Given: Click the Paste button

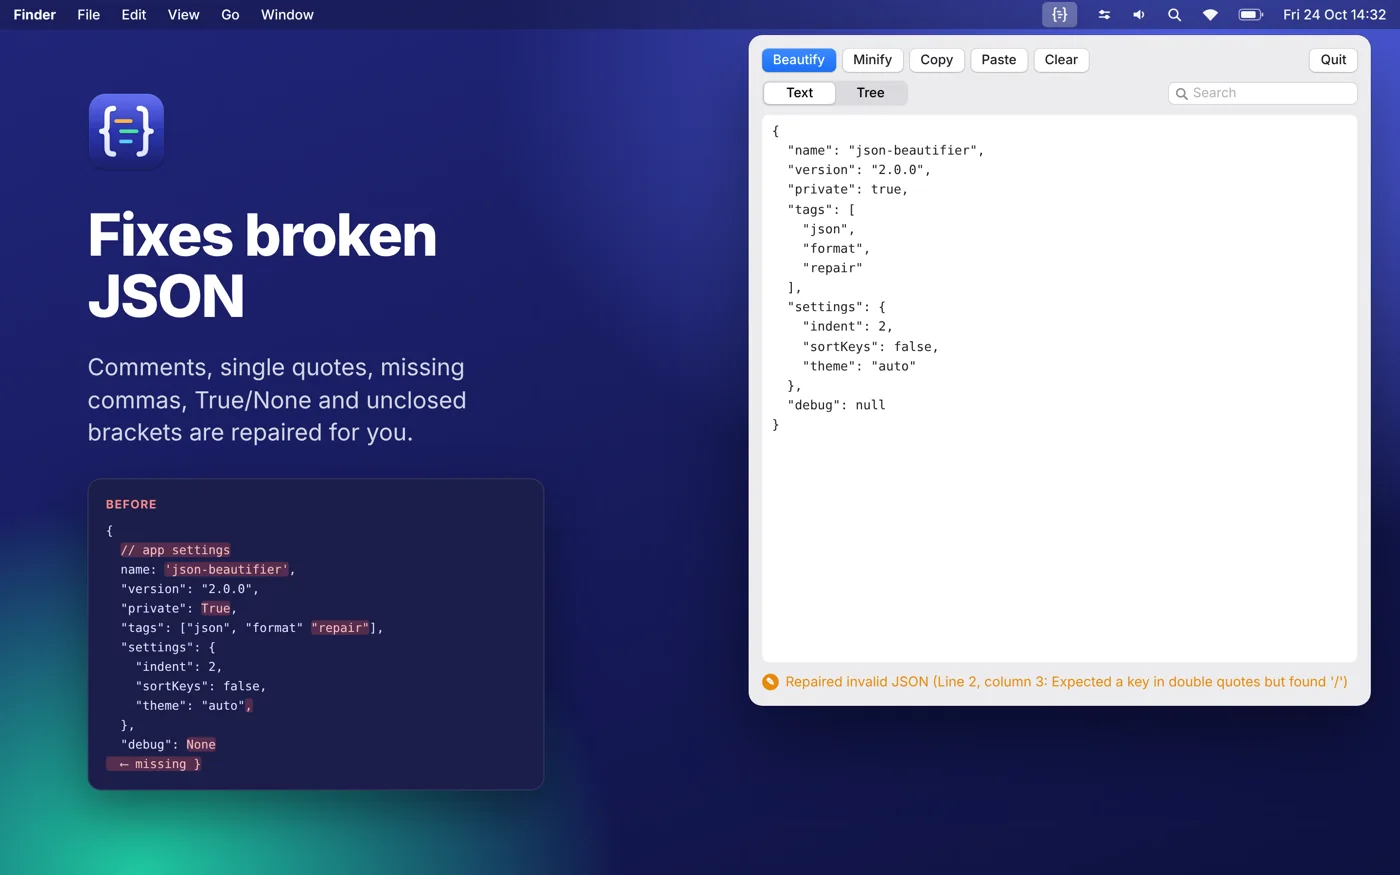Looking at the screenshot, I should [999, 60].
